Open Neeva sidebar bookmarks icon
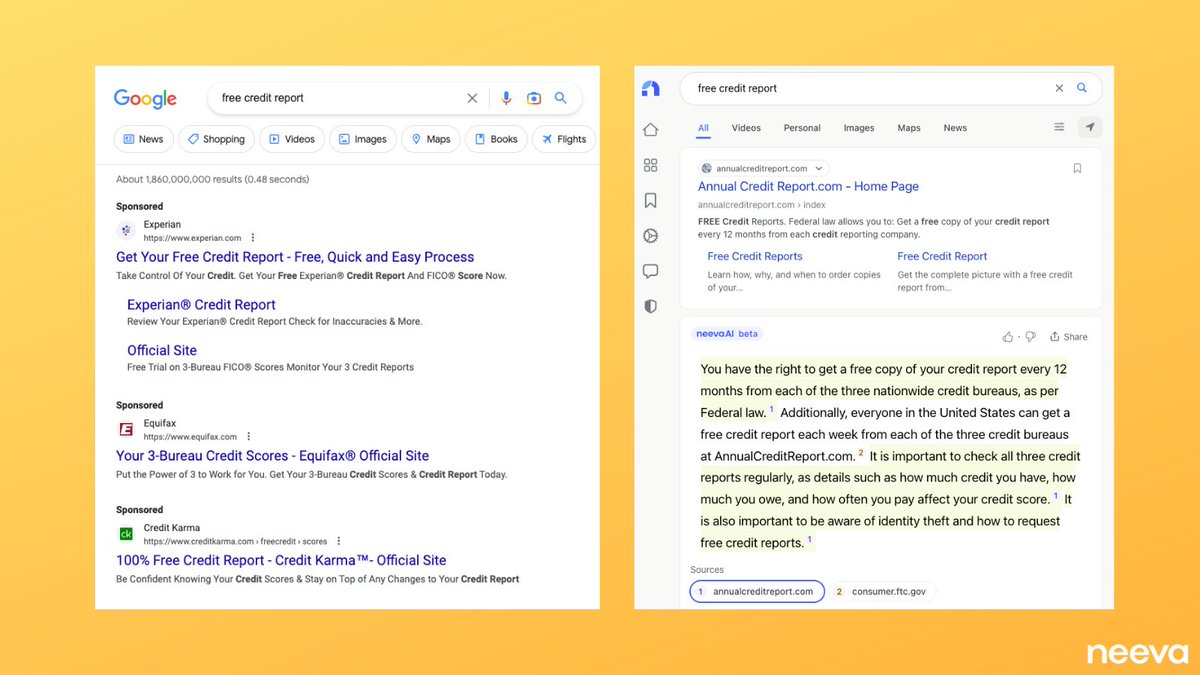Screen dimensions: 1200x675 (x=650, y=201)
